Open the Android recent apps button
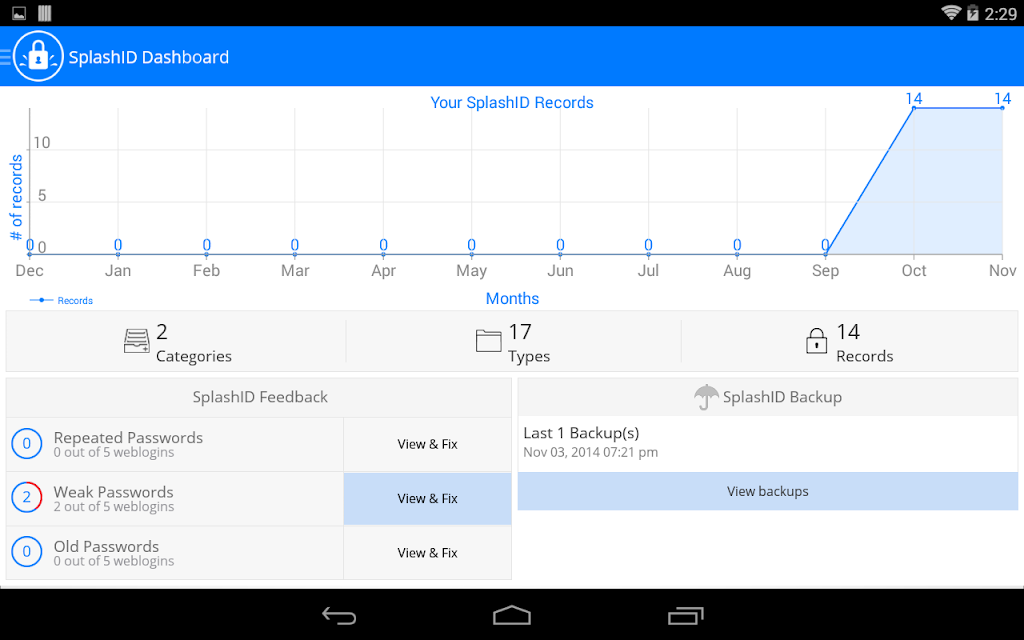The height and width of the screenshot is (640, 1024). (685, 616)
